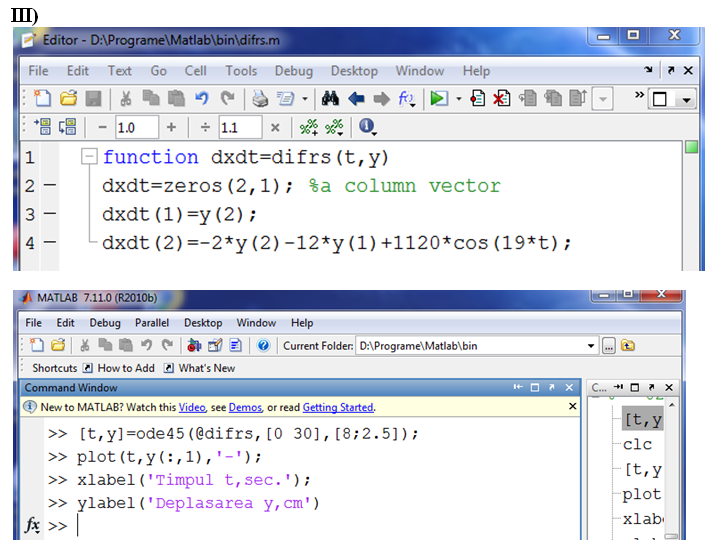
Task: Click Back navigation arrow in Editor
Action: click(x=356, y=98)
